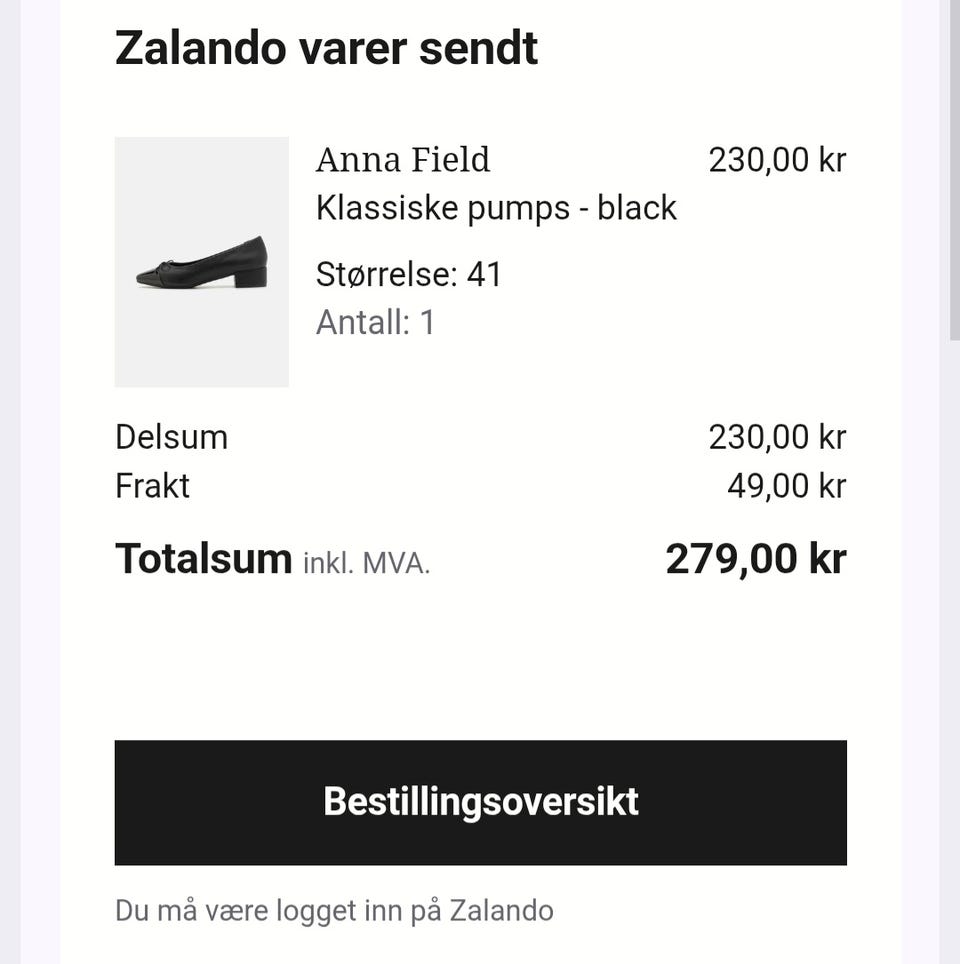The image size is (960, 964).
Task: Click the word Zalando in the login note
Action: pos(501,910)
